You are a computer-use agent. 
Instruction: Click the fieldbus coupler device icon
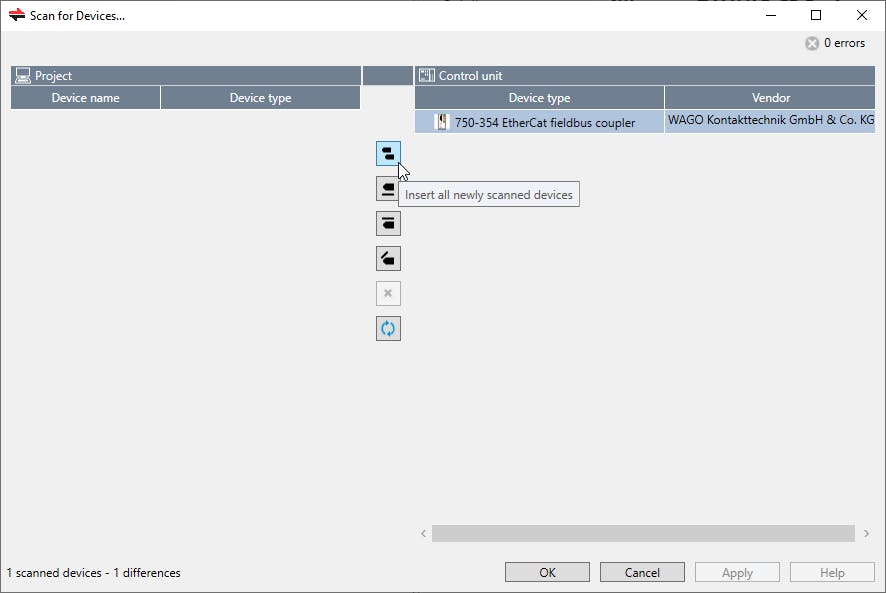pyautogui.click(x=442, y=122)
